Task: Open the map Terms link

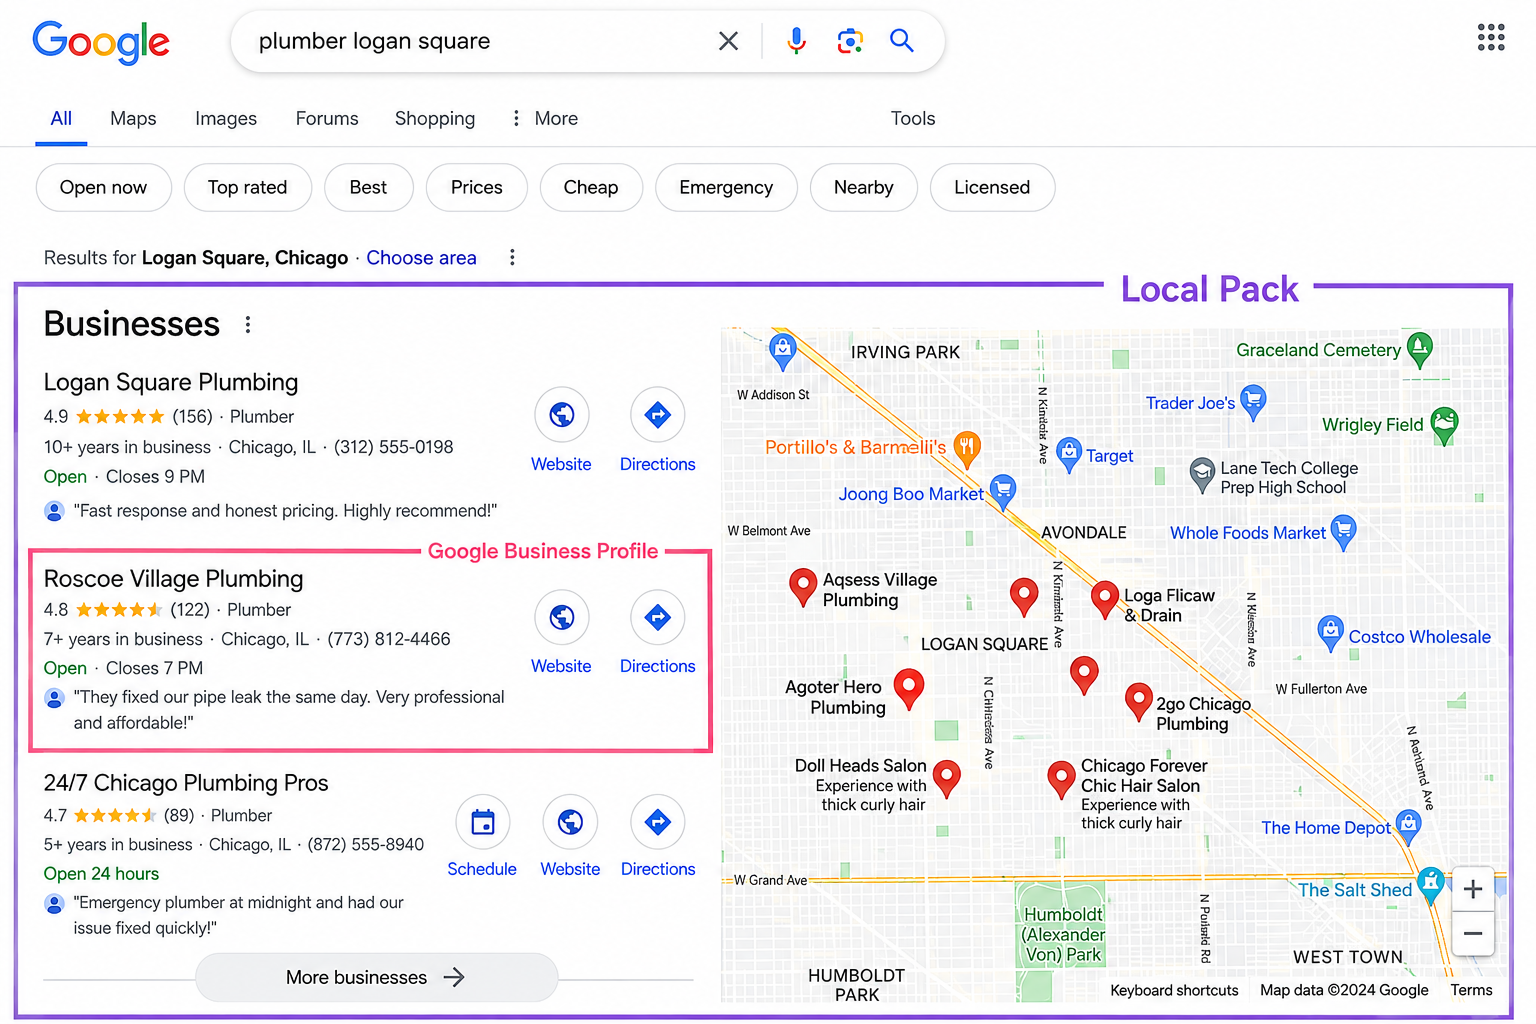Action: pos(1471,990)
